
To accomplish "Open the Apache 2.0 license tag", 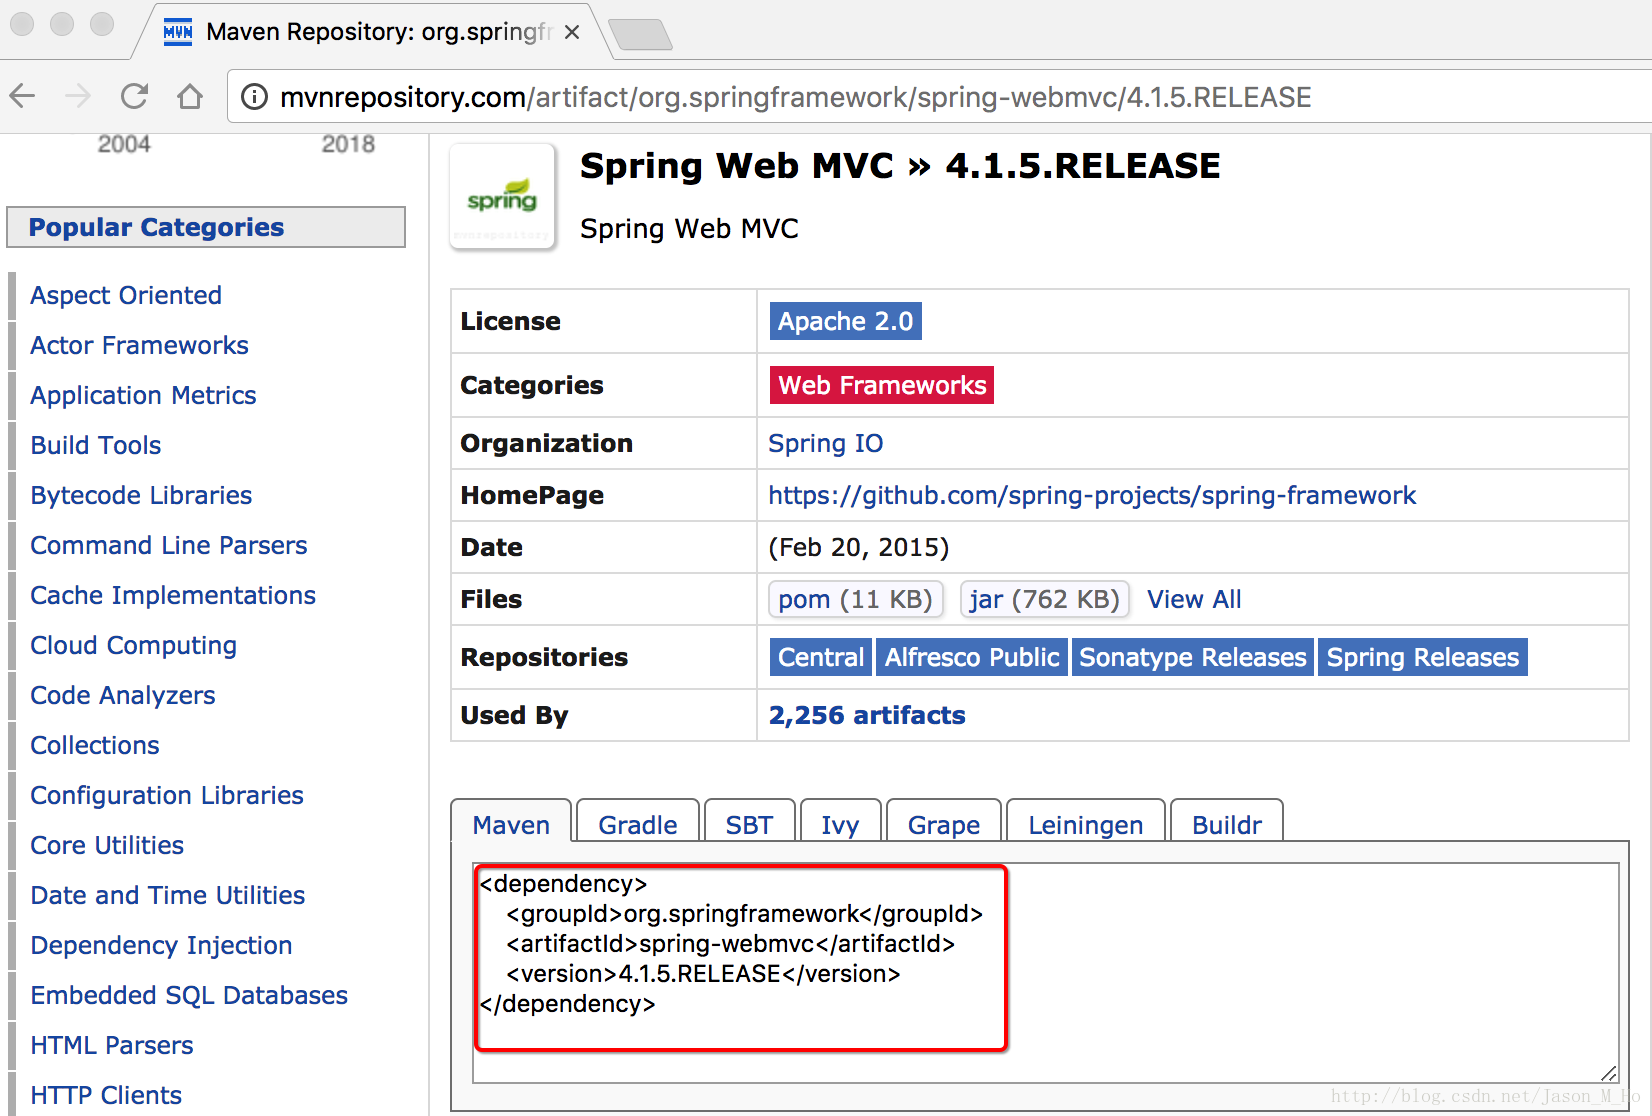I will coord(846,321).
